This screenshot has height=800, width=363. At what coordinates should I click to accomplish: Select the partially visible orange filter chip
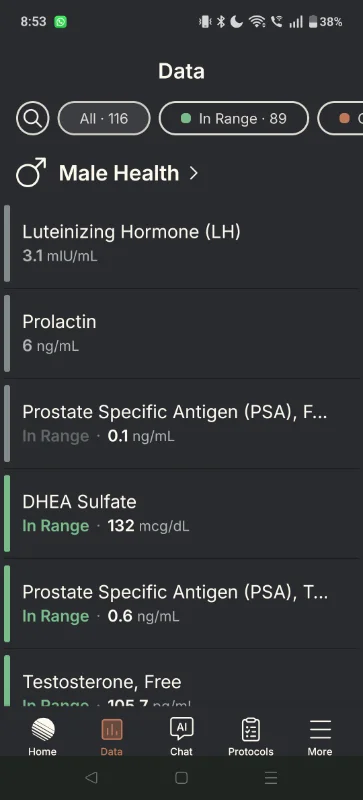(x=341, y=118)
